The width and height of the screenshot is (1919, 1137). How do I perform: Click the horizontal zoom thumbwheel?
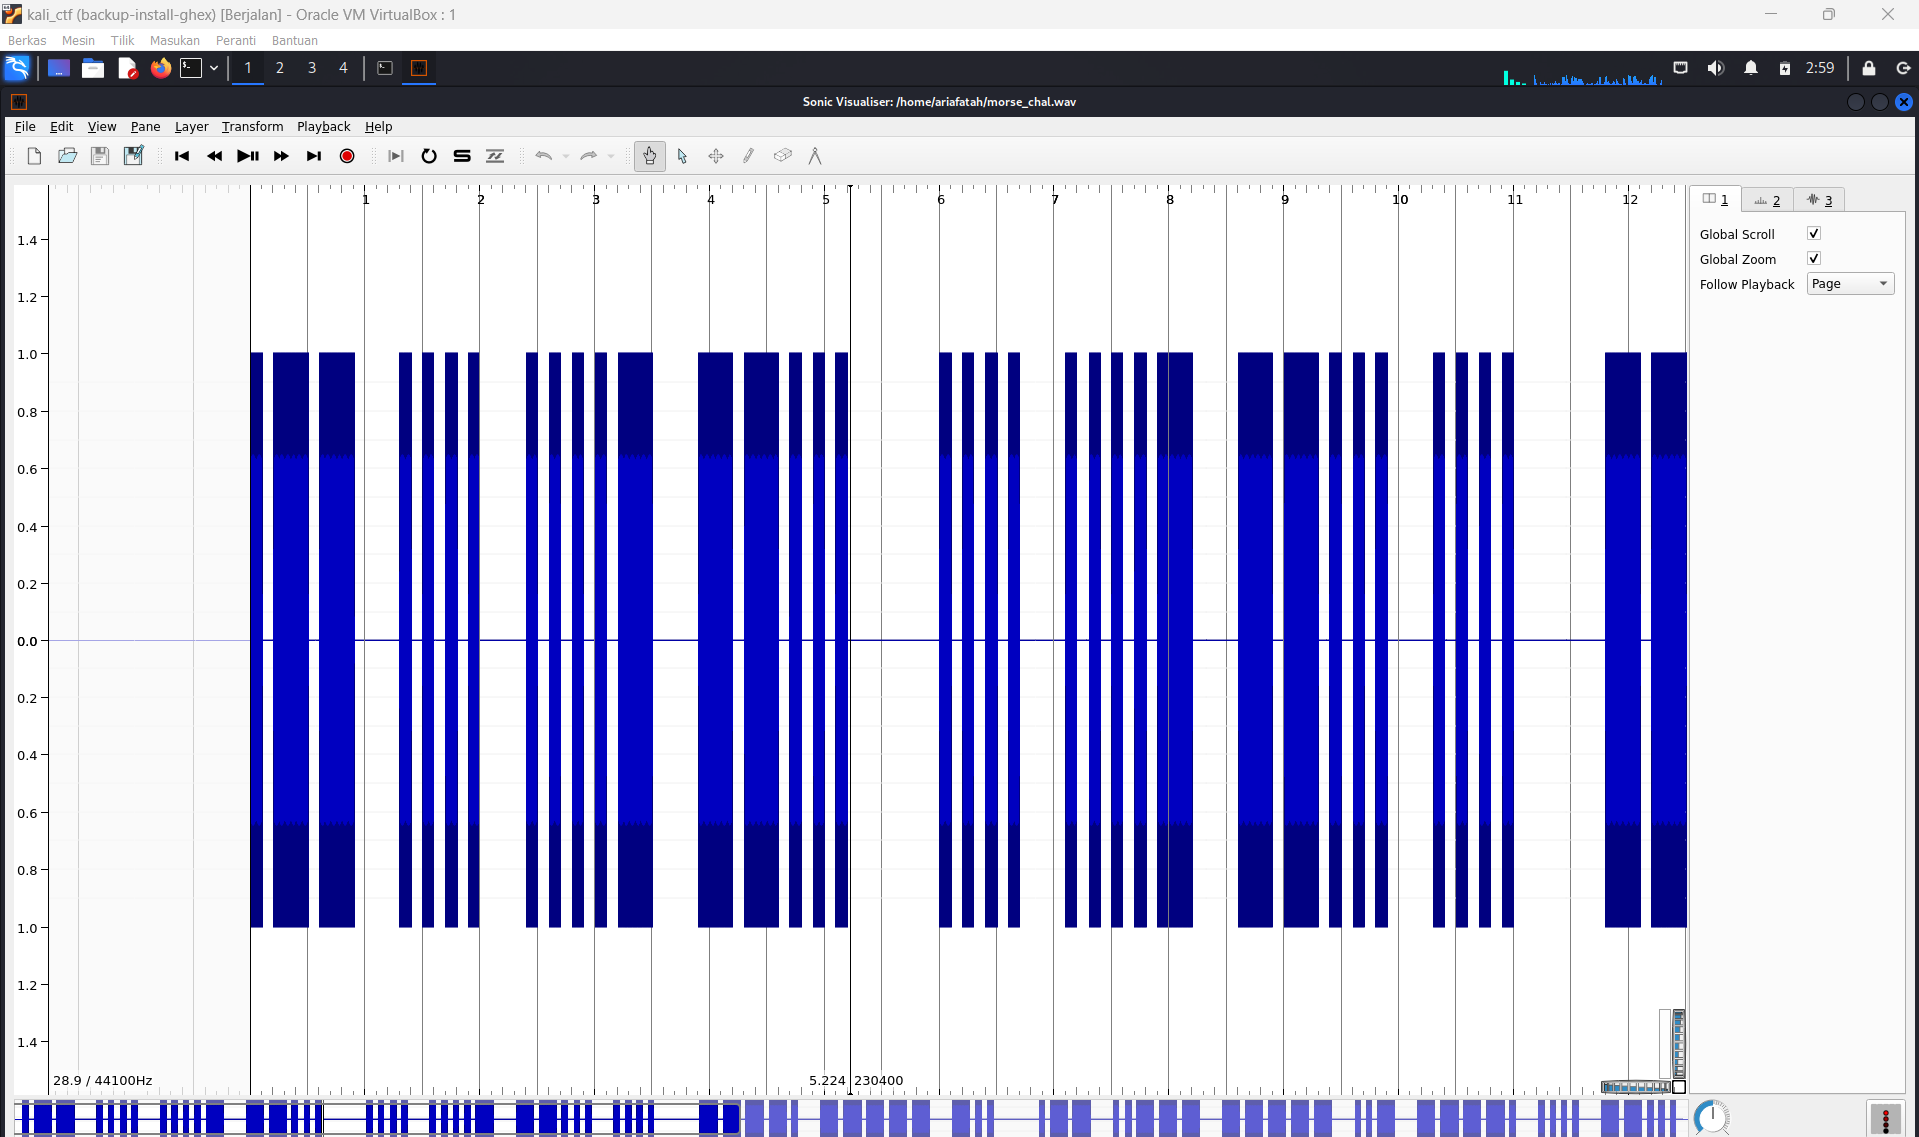[1636, 1087]
